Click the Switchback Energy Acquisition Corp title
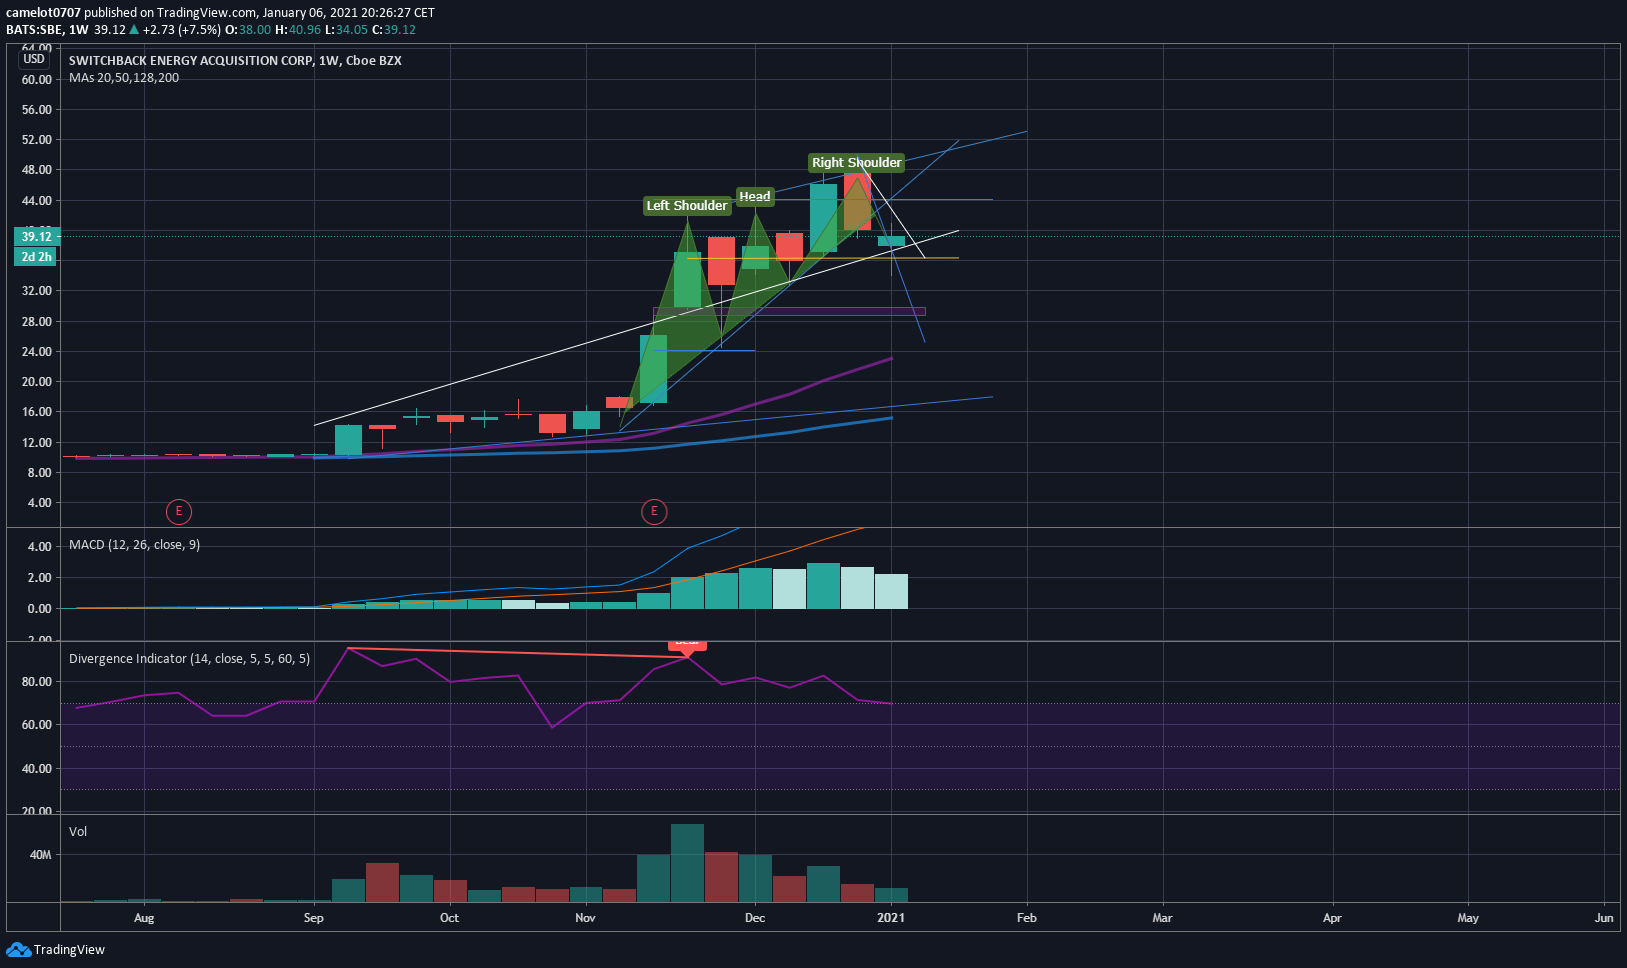This screenshot has height=968, width=1627. [235, 61]
